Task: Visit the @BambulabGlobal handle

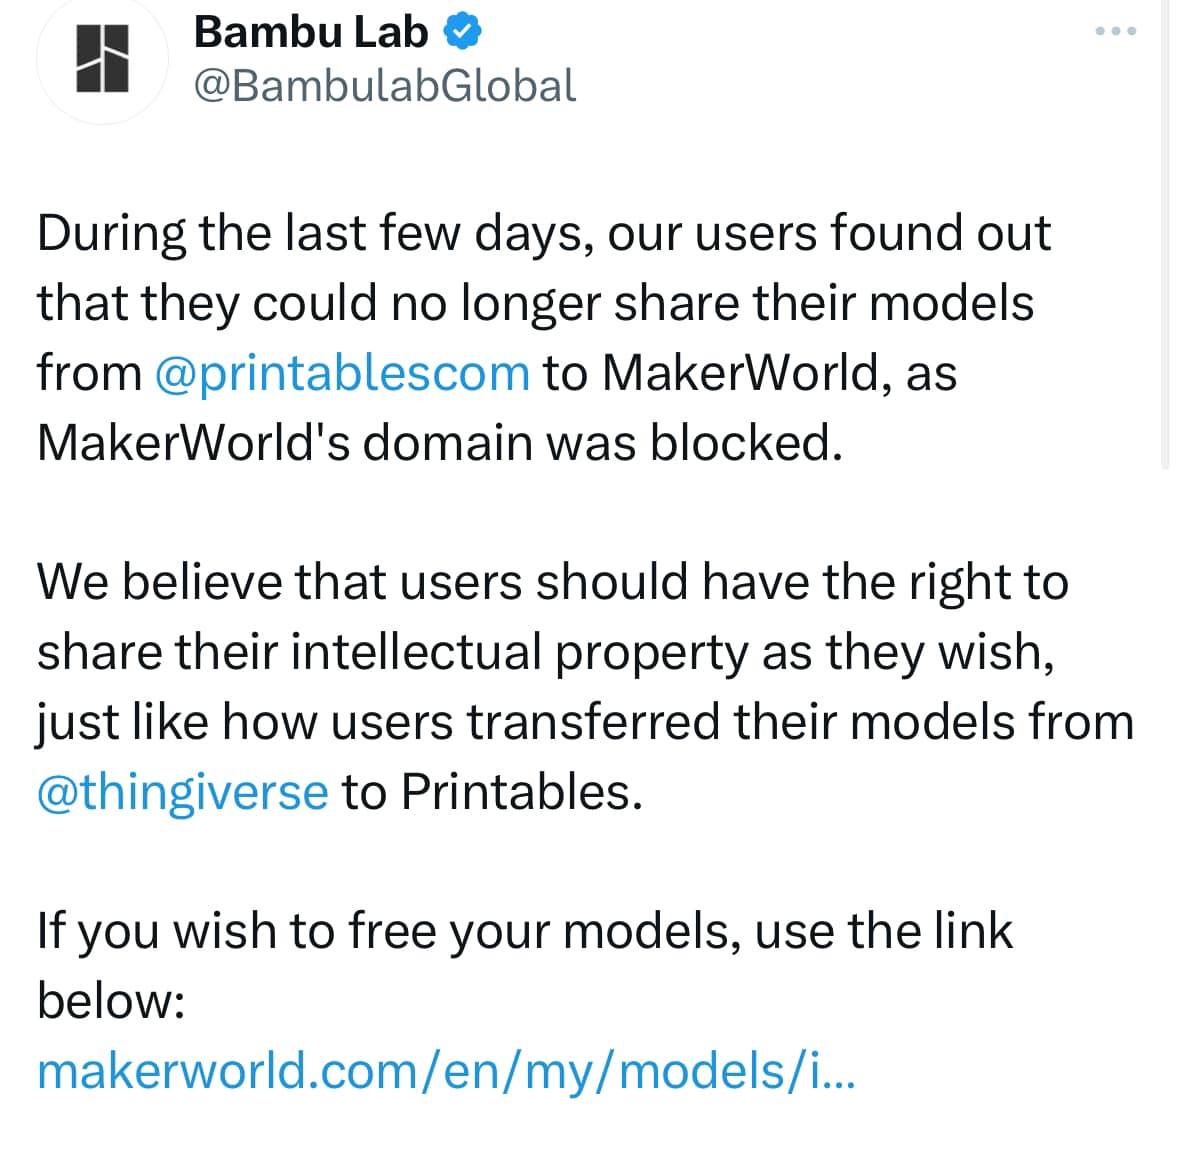Action: click(x=385, y=85)
